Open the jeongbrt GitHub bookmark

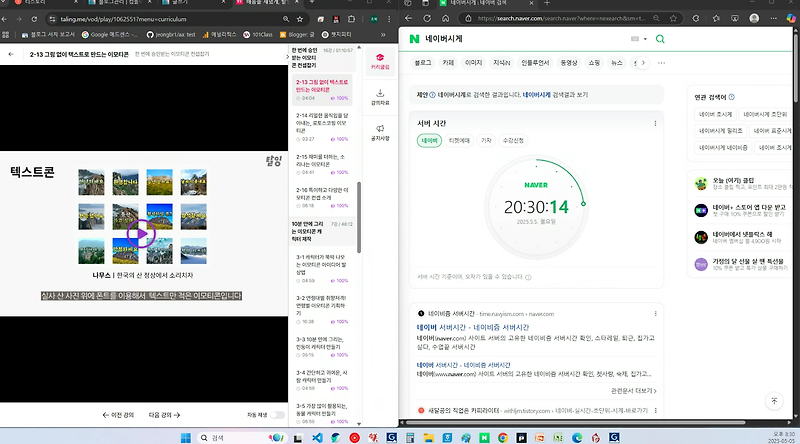pos(171,35)
